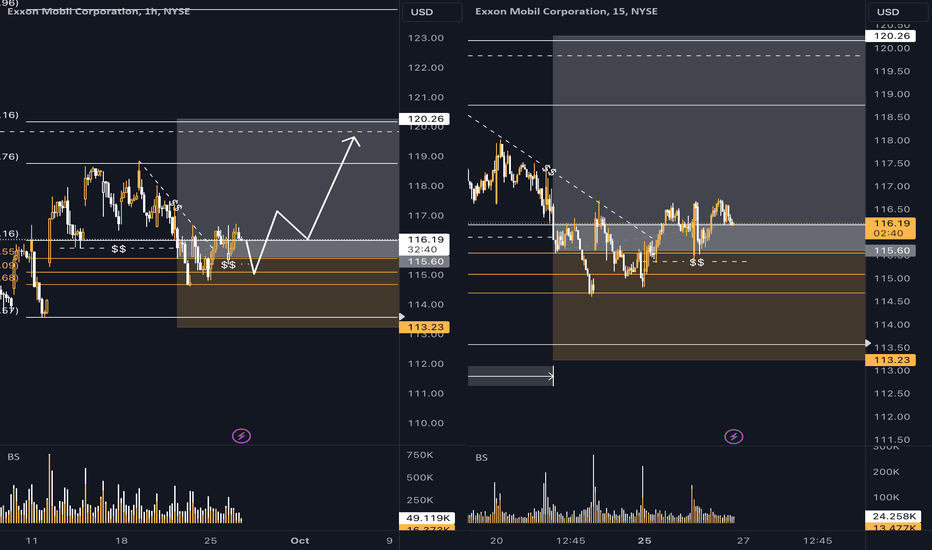Click the 200K volume axis value
The width and height of the screenshot is (932, 550).
click(x=886, y=472)
